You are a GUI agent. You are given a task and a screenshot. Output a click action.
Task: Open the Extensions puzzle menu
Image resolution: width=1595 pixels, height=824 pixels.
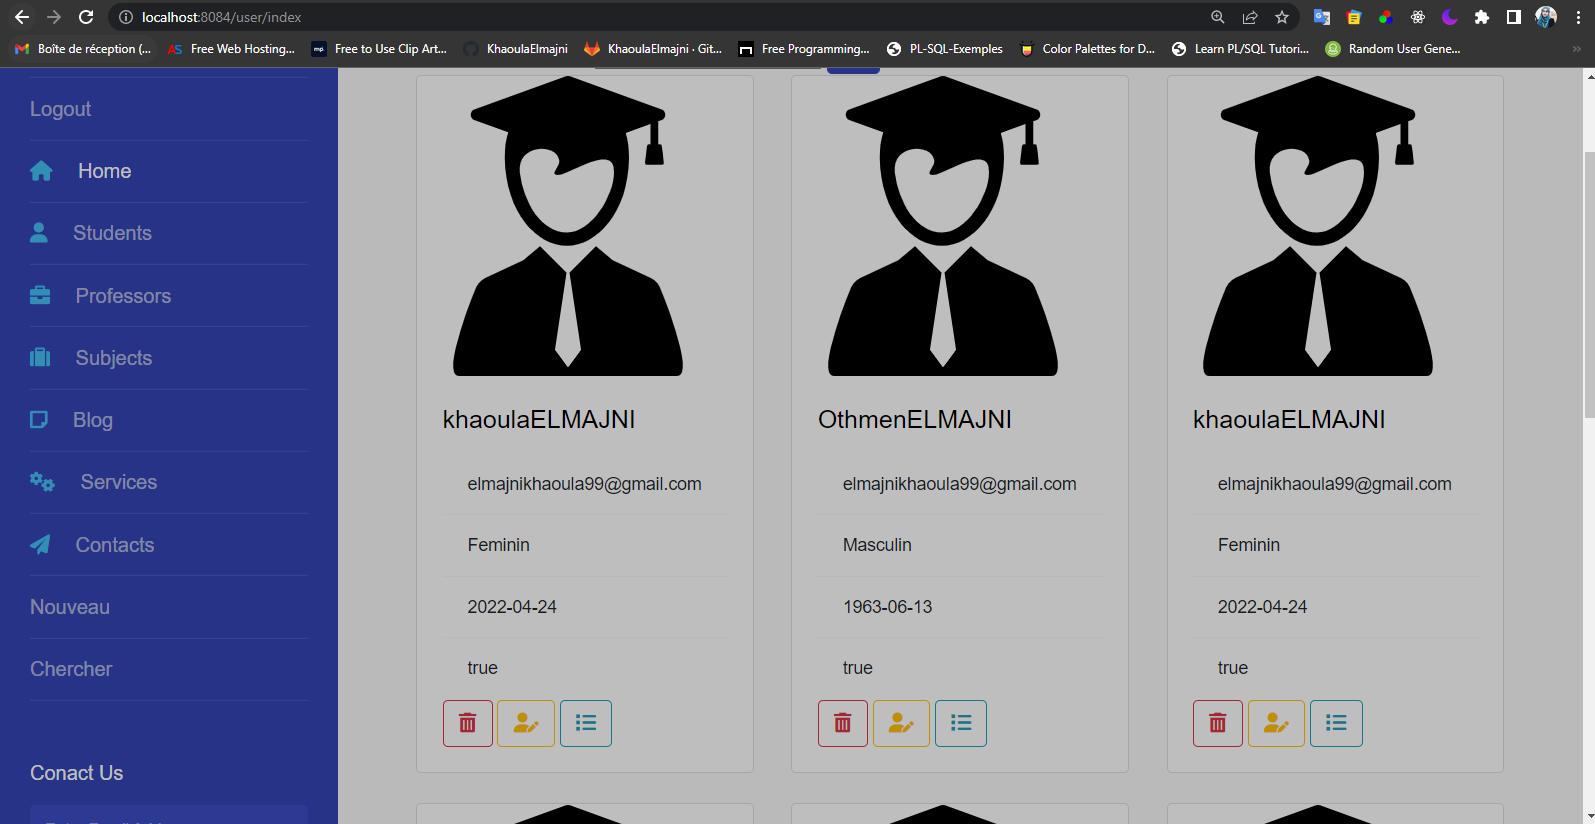click(1482, 17)
